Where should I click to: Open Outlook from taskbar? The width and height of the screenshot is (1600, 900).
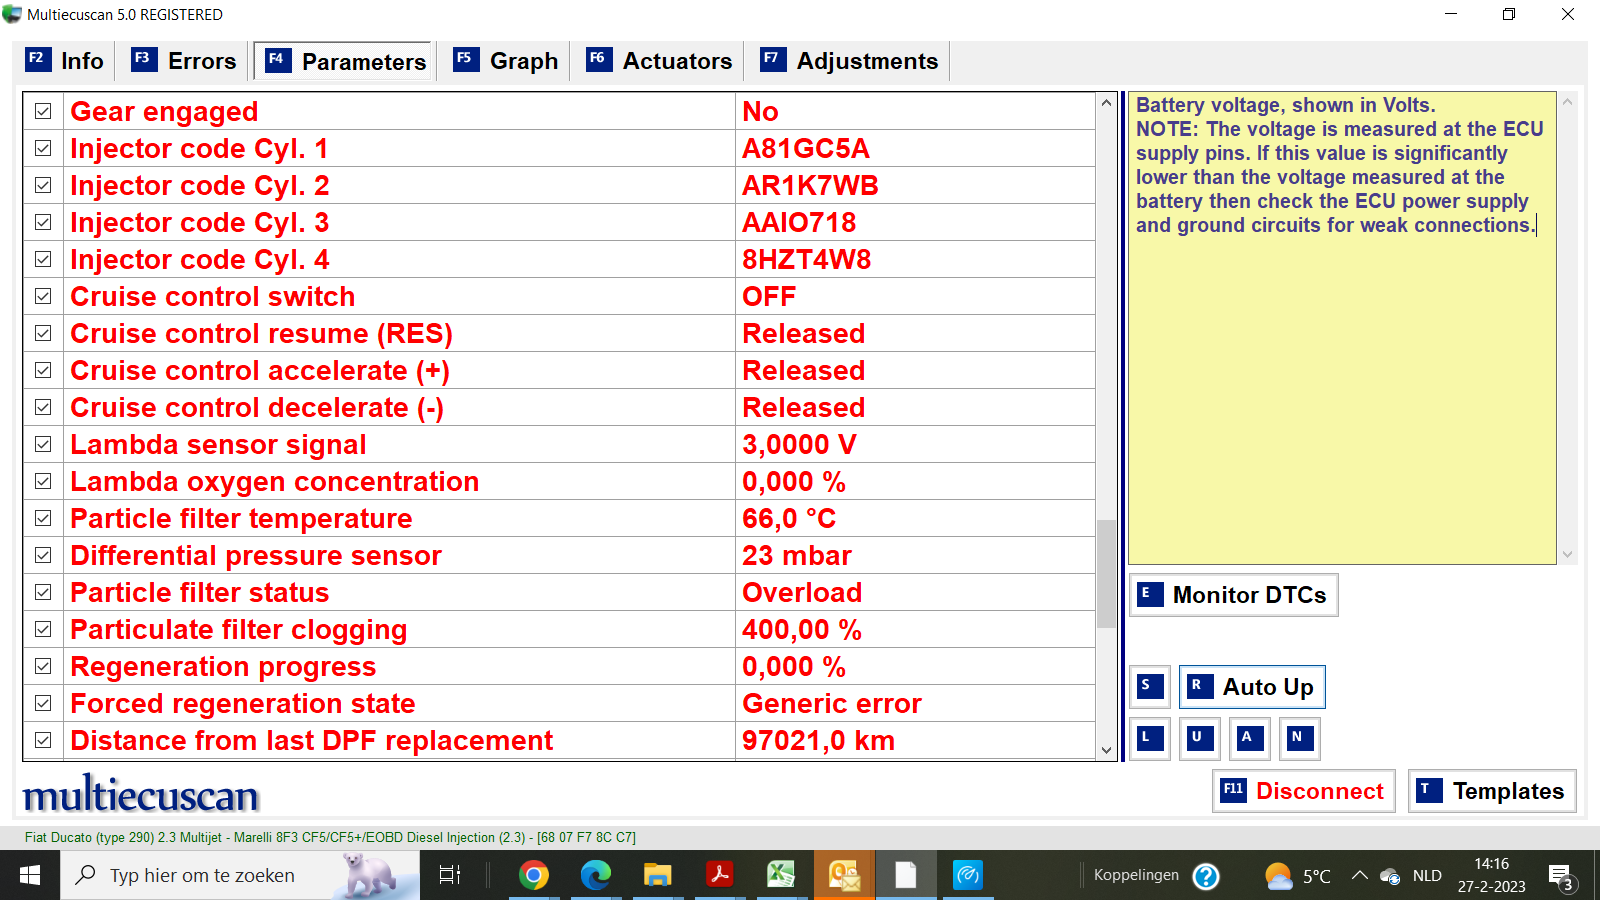pyautogui.click(x=844, y=876)
